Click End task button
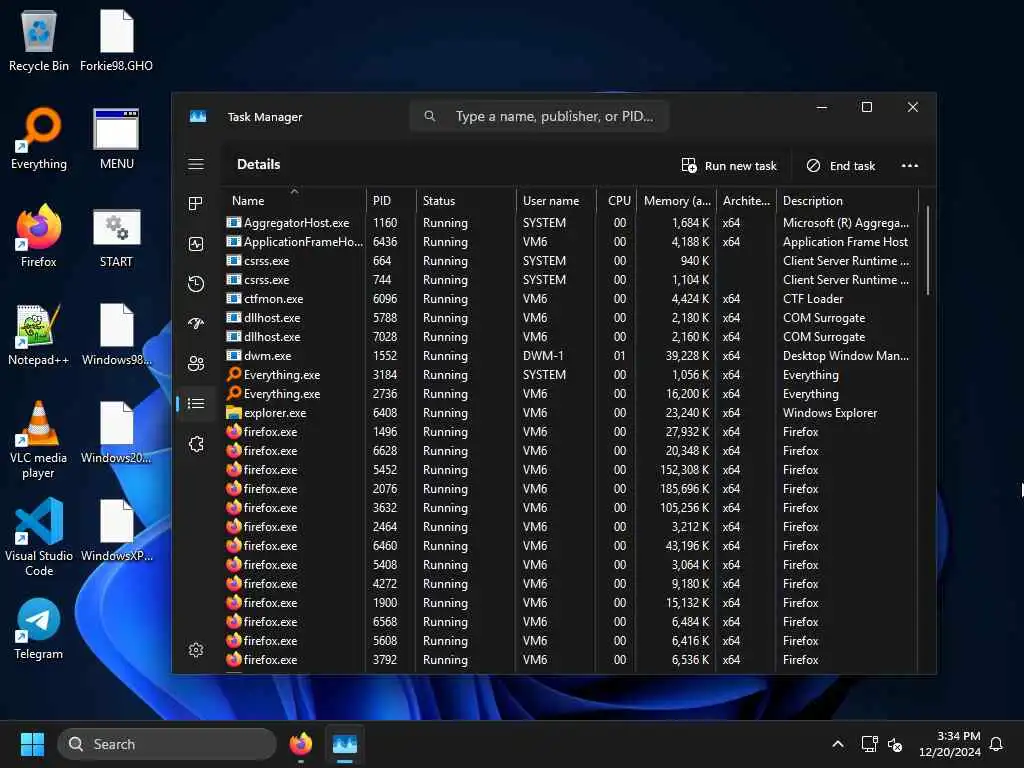This screenshot has width=1024, height=768. coord(840,166)
